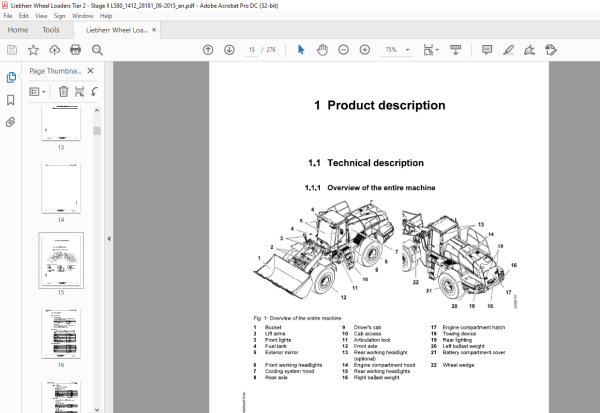Close the Page Thumbnails panel
The height and width of the screenshot is (413, 600).
click(90, 71)
